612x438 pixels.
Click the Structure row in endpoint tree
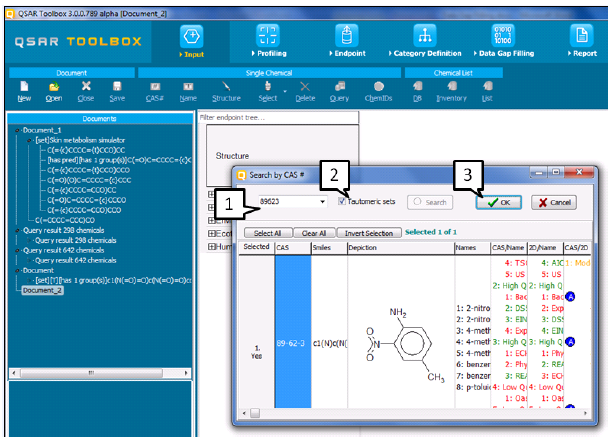pos(282,156)
